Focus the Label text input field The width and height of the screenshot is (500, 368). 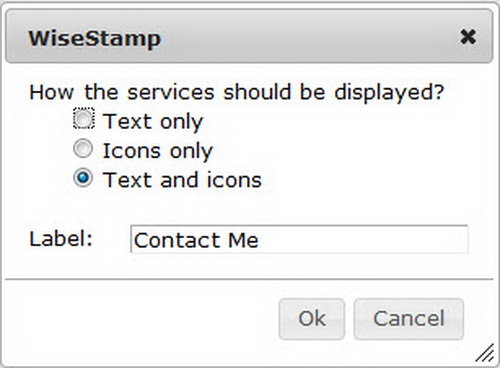pos(299,239)
